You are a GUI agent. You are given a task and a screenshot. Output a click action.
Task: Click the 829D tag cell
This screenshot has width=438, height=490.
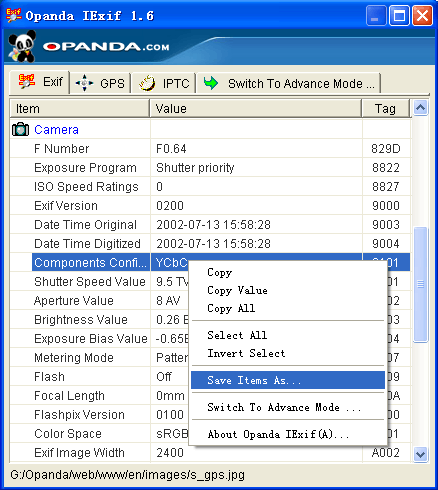click(386, 149)
